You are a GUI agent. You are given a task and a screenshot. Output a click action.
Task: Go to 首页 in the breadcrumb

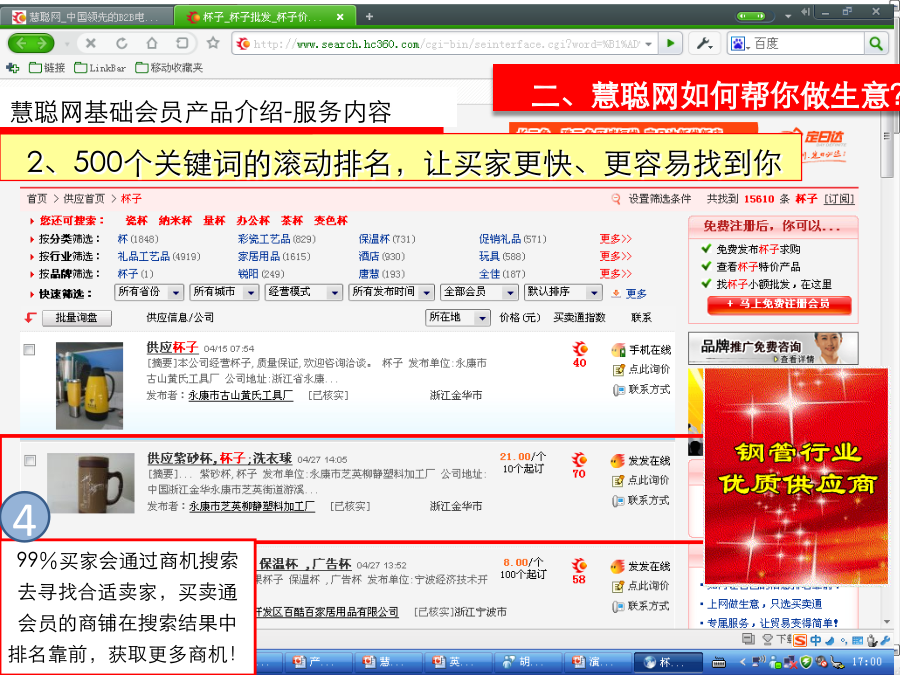click(37, 199)
